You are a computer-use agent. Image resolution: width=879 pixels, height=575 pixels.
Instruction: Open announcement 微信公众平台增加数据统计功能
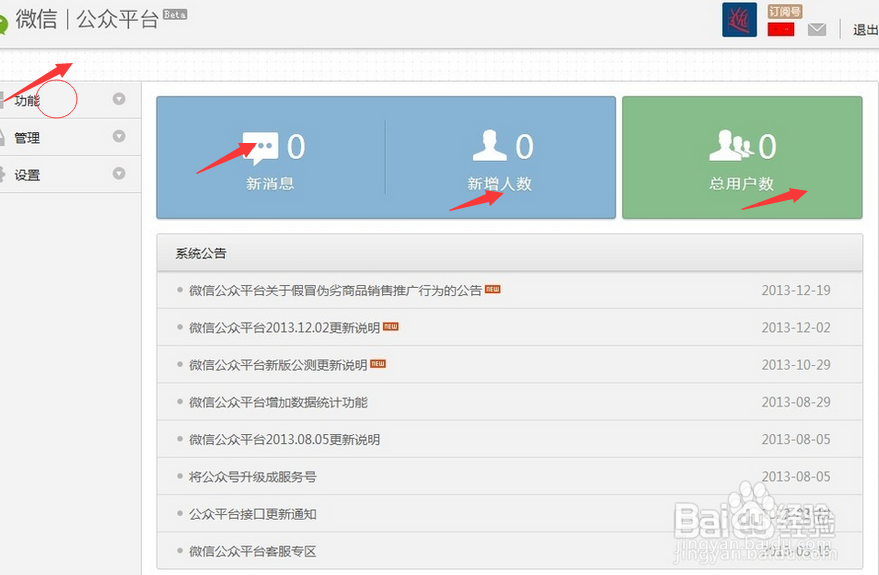tap(278, 402)
